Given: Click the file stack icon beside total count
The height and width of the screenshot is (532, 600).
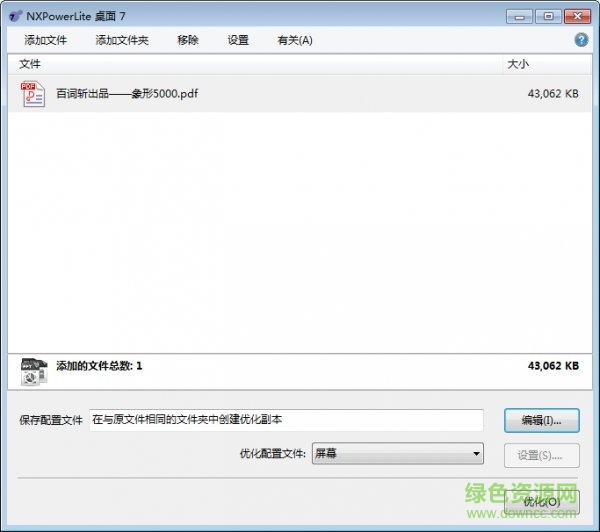Looking at the screenshot, I should (34, 371).
